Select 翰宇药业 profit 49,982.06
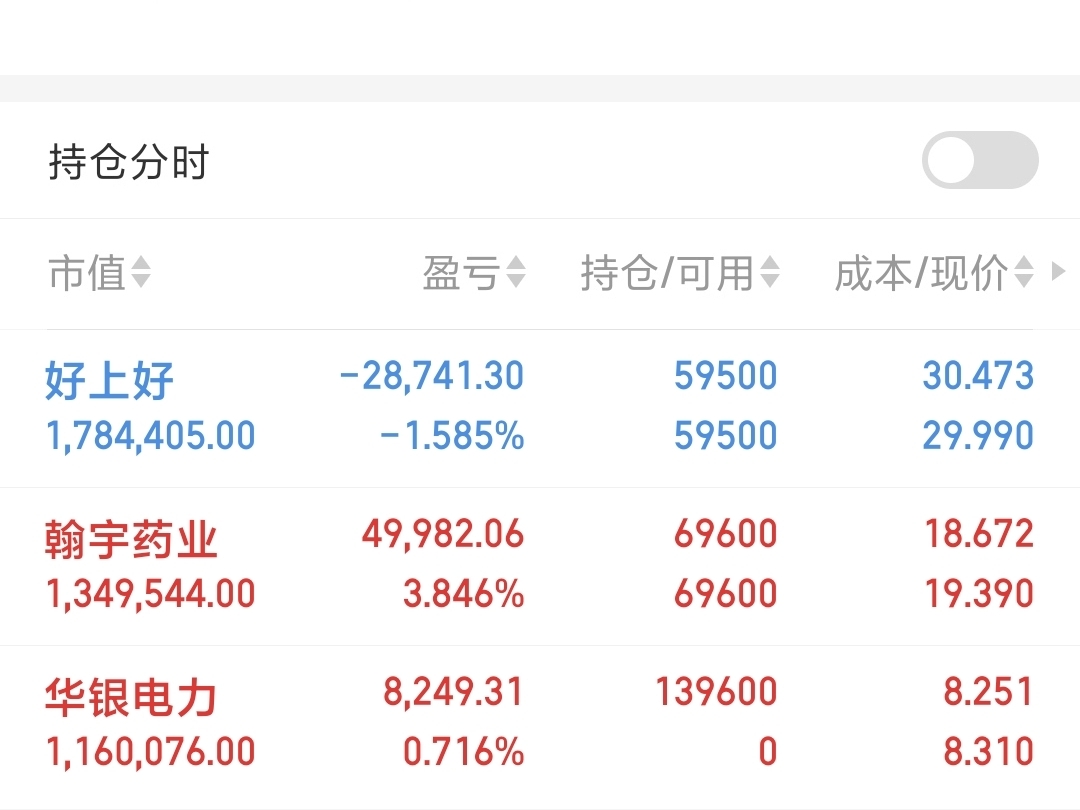 point(443,534)
